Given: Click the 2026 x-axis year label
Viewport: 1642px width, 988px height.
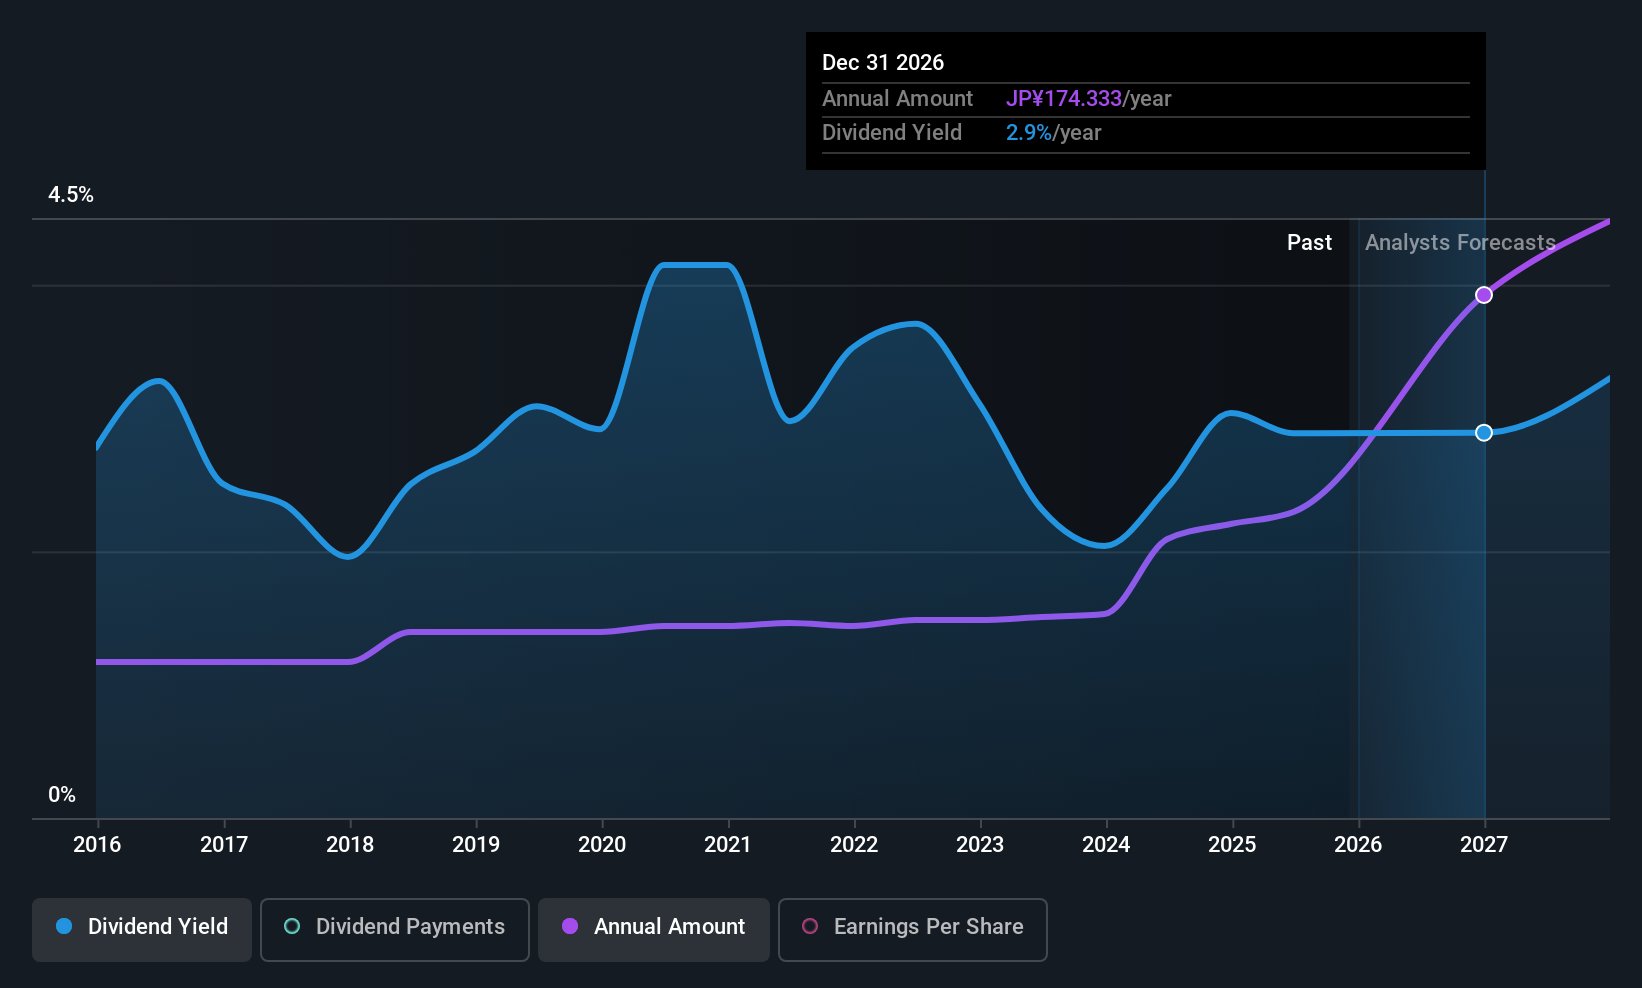Looking at the screenshot, I should (x=1358, y=845).
